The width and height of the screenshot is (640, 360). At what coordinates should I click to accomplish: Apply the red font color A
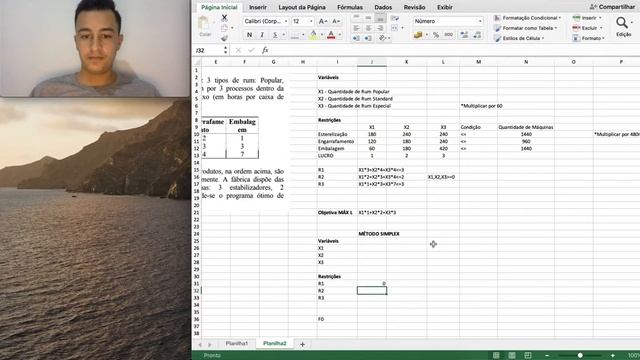331,35
